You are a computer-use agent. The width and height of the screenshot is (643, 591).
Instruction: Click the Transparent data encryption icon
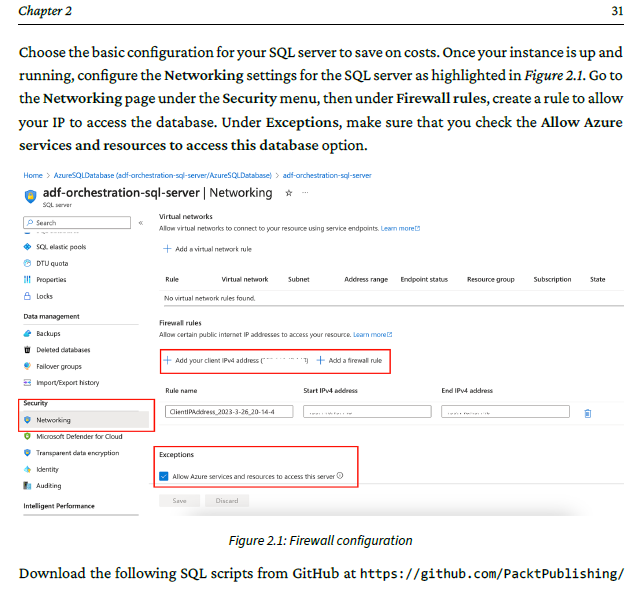click(x=27, y=452)
